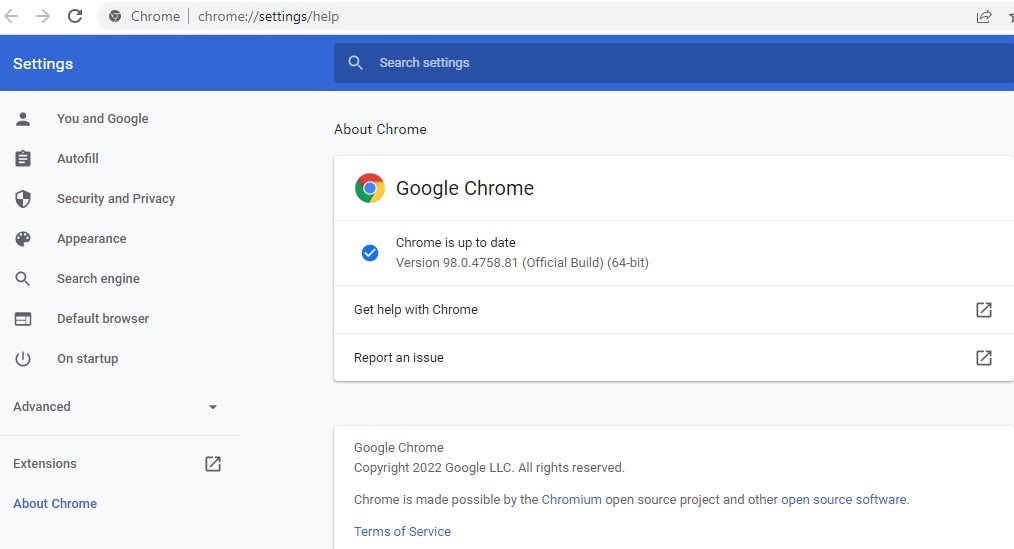The width and height of the screenshot is (1014, 549).
Task: Click the power icon beside On startup
Action: (x=23, y=359)
